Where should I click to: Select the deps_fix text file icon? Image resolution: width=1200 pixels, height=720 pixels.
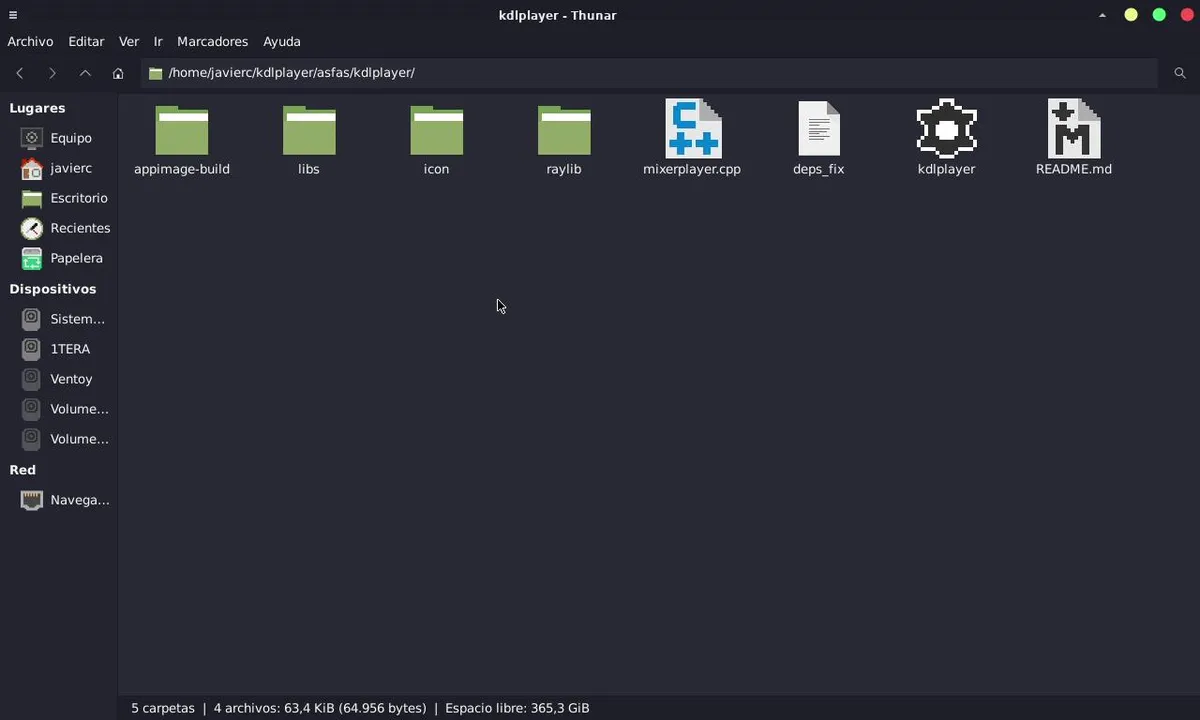[819, 128]
